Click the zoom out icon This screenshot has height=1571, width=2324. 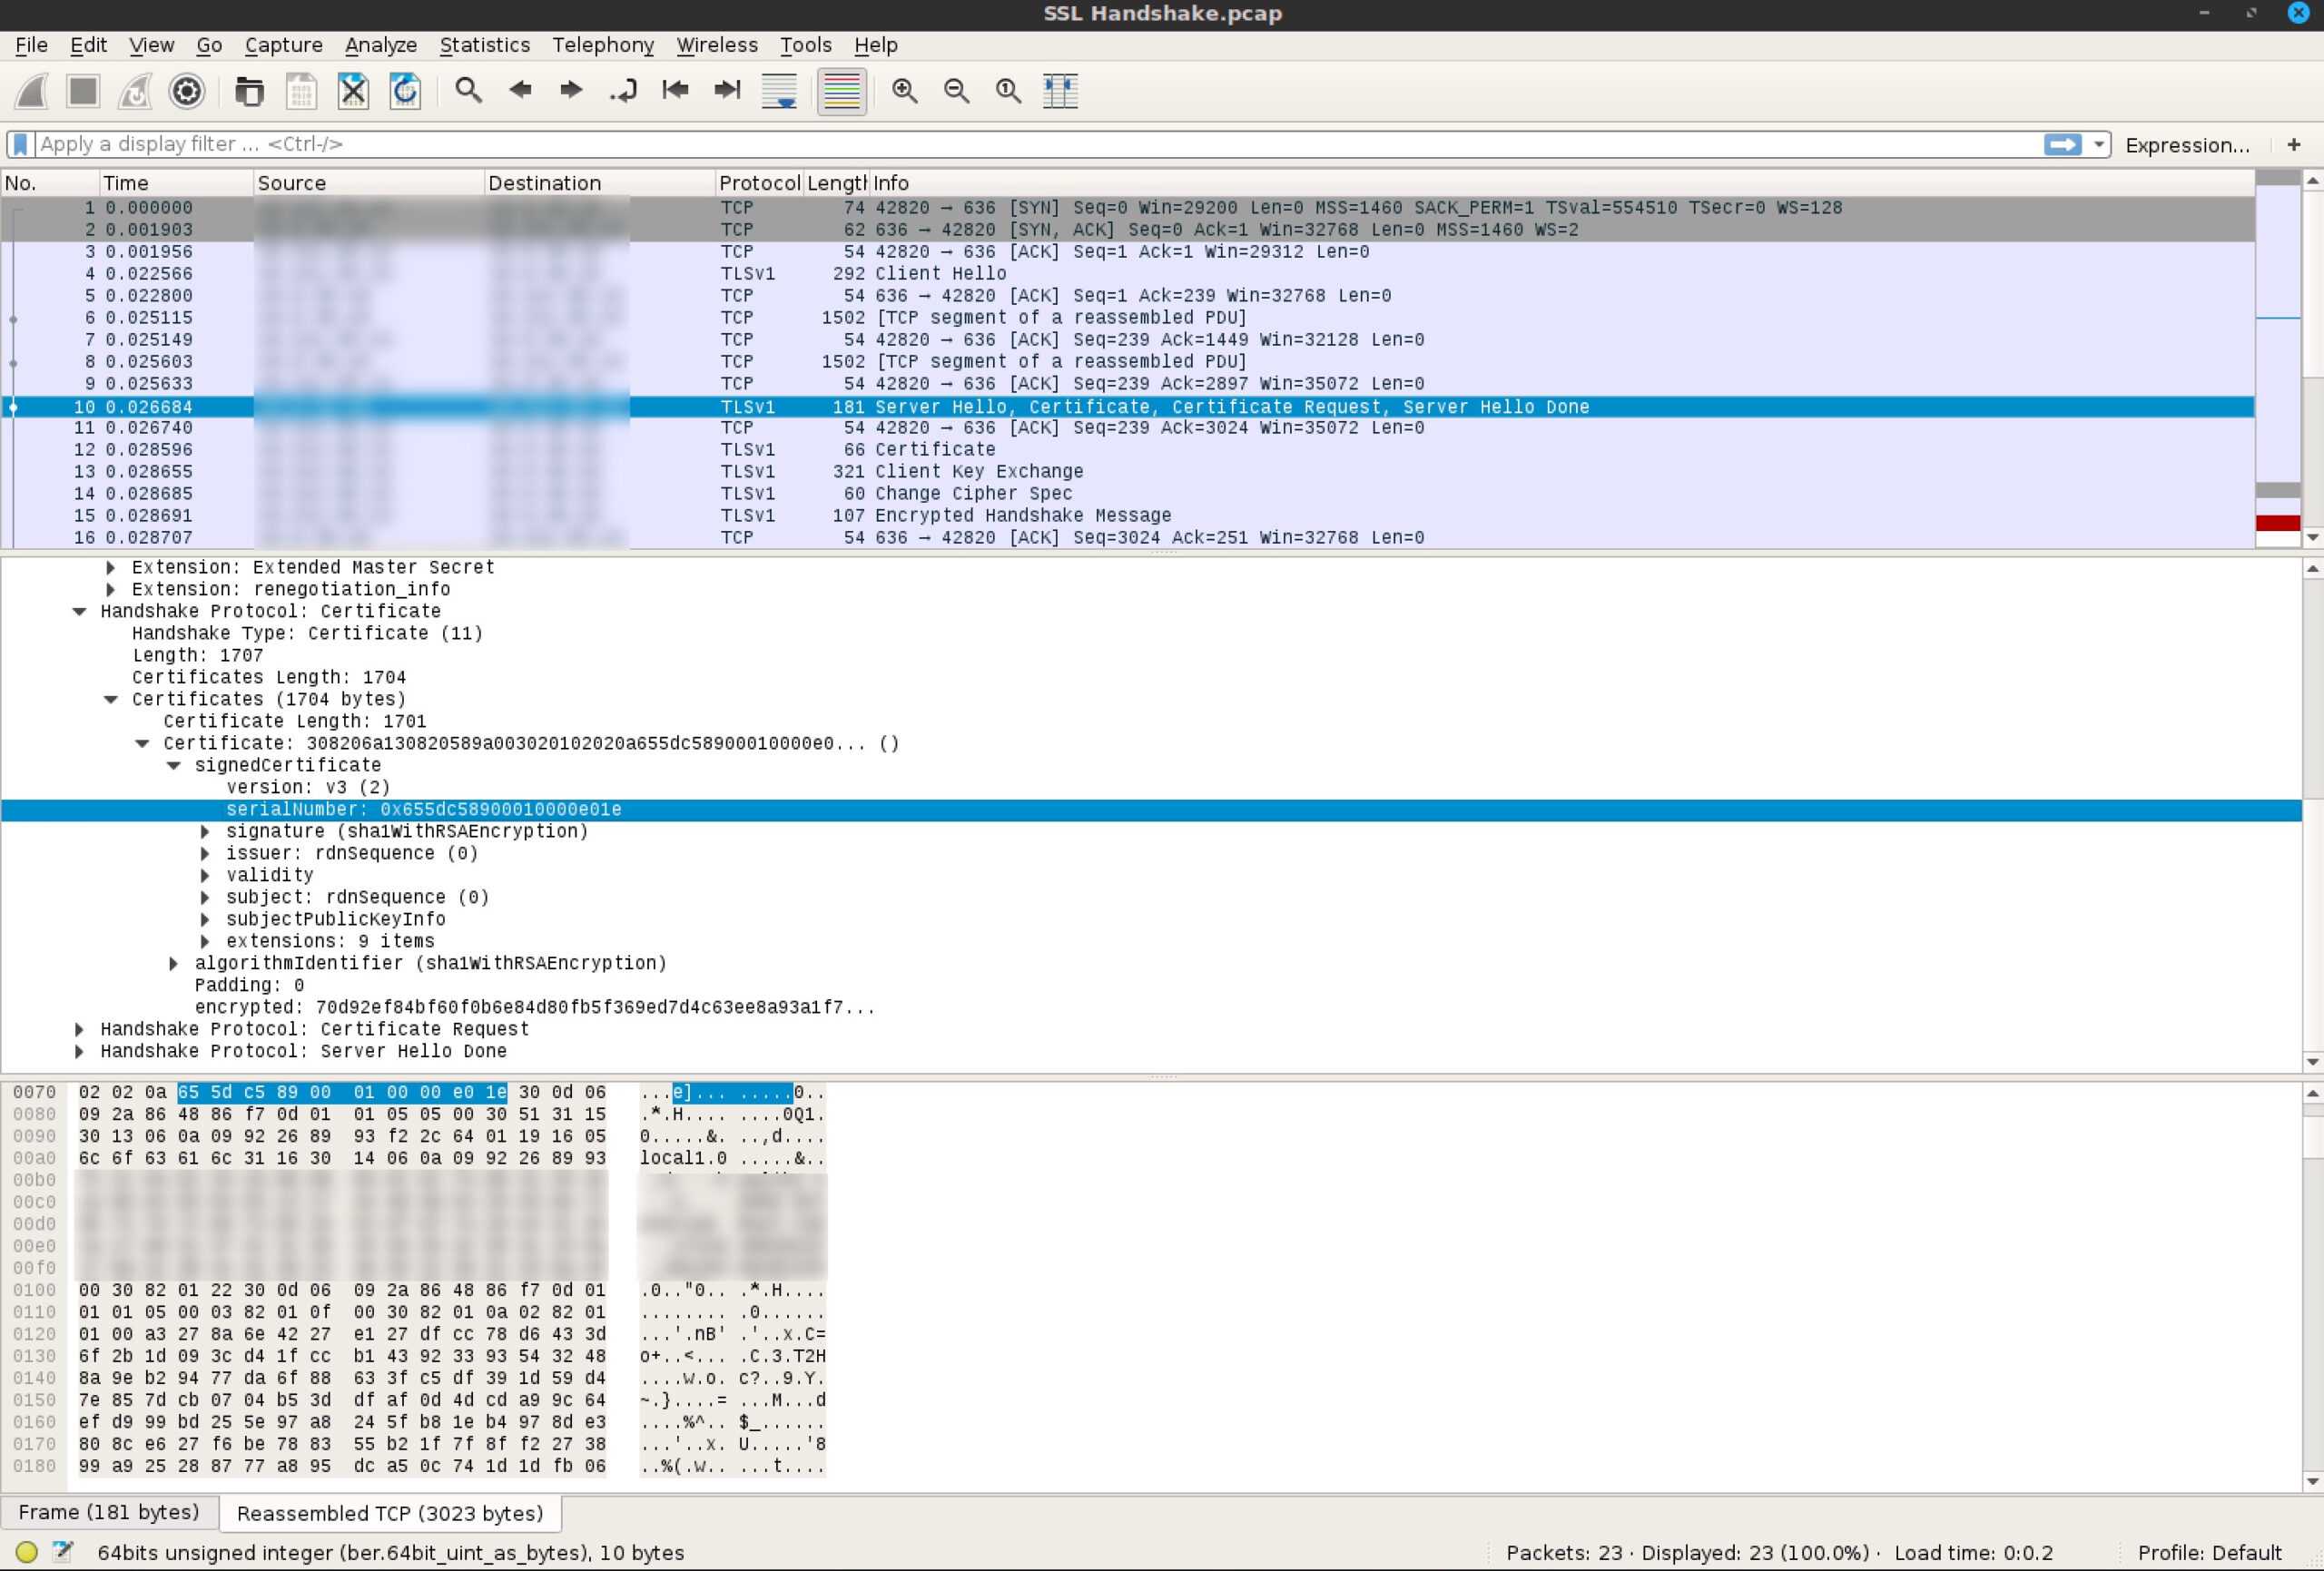click(956, 90)
